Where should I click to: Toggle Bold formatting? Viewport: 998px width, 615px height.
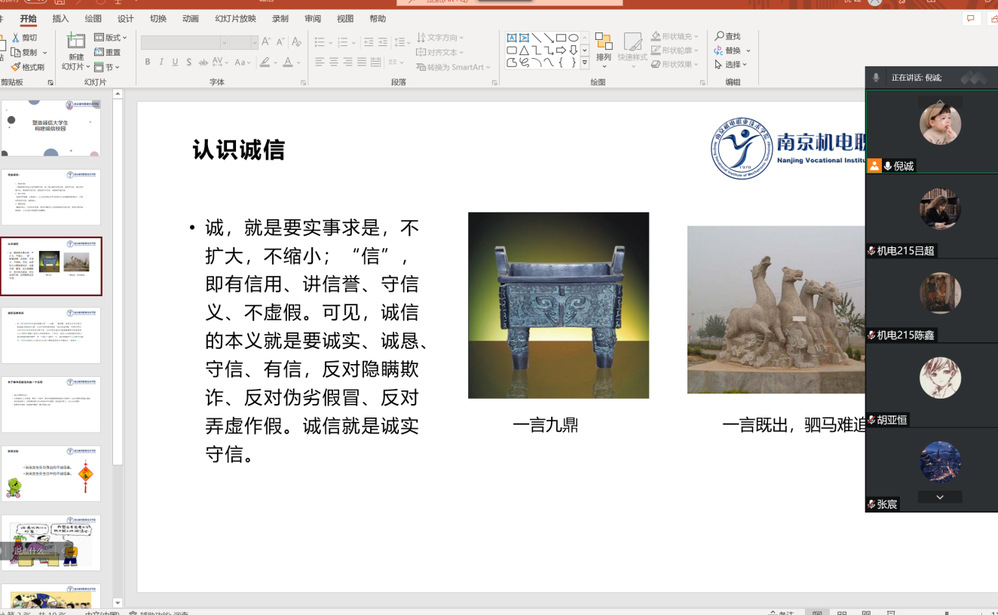click(147, 62)
